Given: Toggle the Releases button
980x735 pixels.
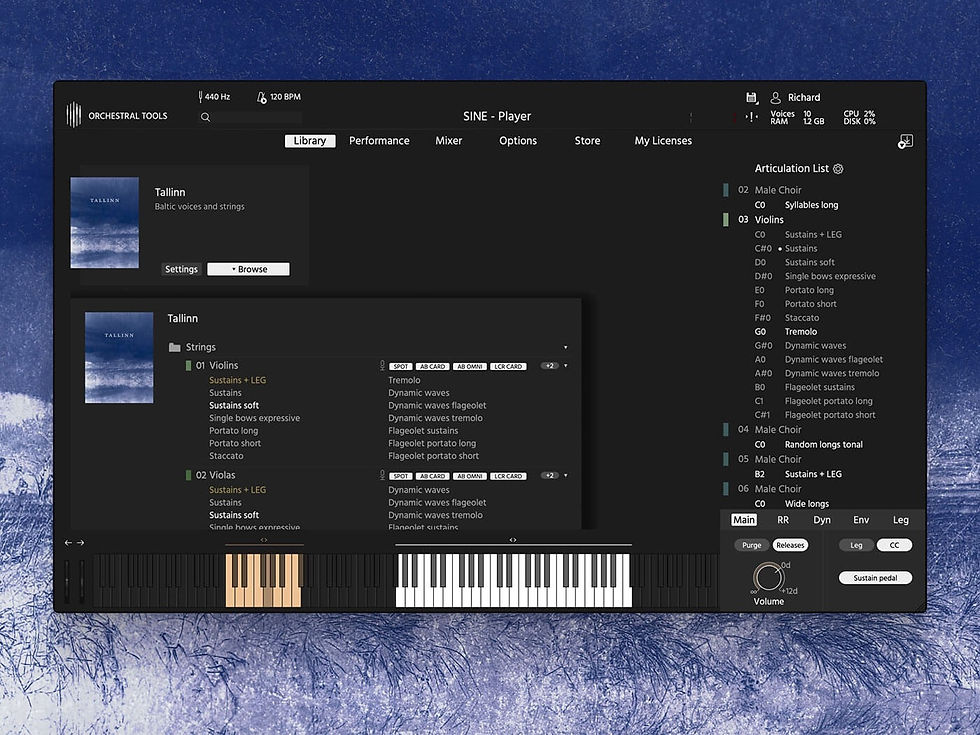Looking at the screenshot, I should [x=790, y=545].
